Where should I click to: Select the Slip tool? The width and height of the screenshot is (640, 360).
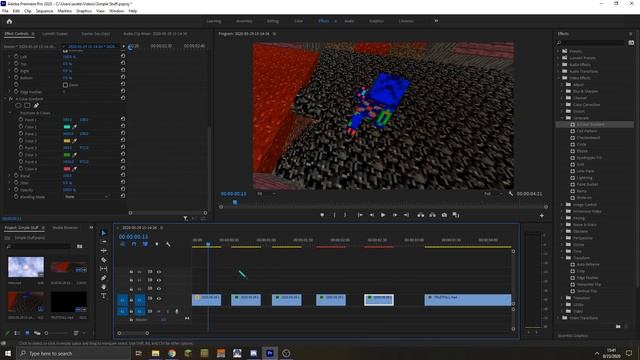coord(104,269)
